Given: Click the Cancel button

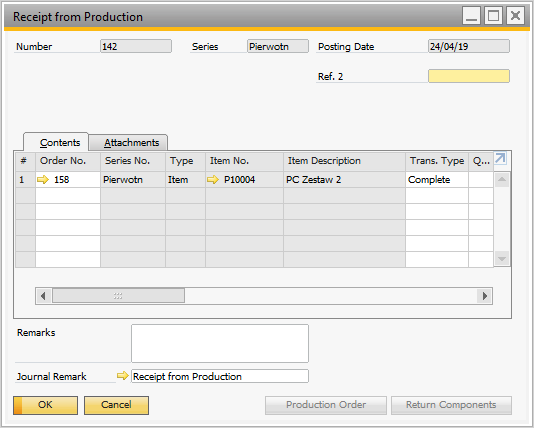Looking at the screenshot, I should tap(116, 405).
